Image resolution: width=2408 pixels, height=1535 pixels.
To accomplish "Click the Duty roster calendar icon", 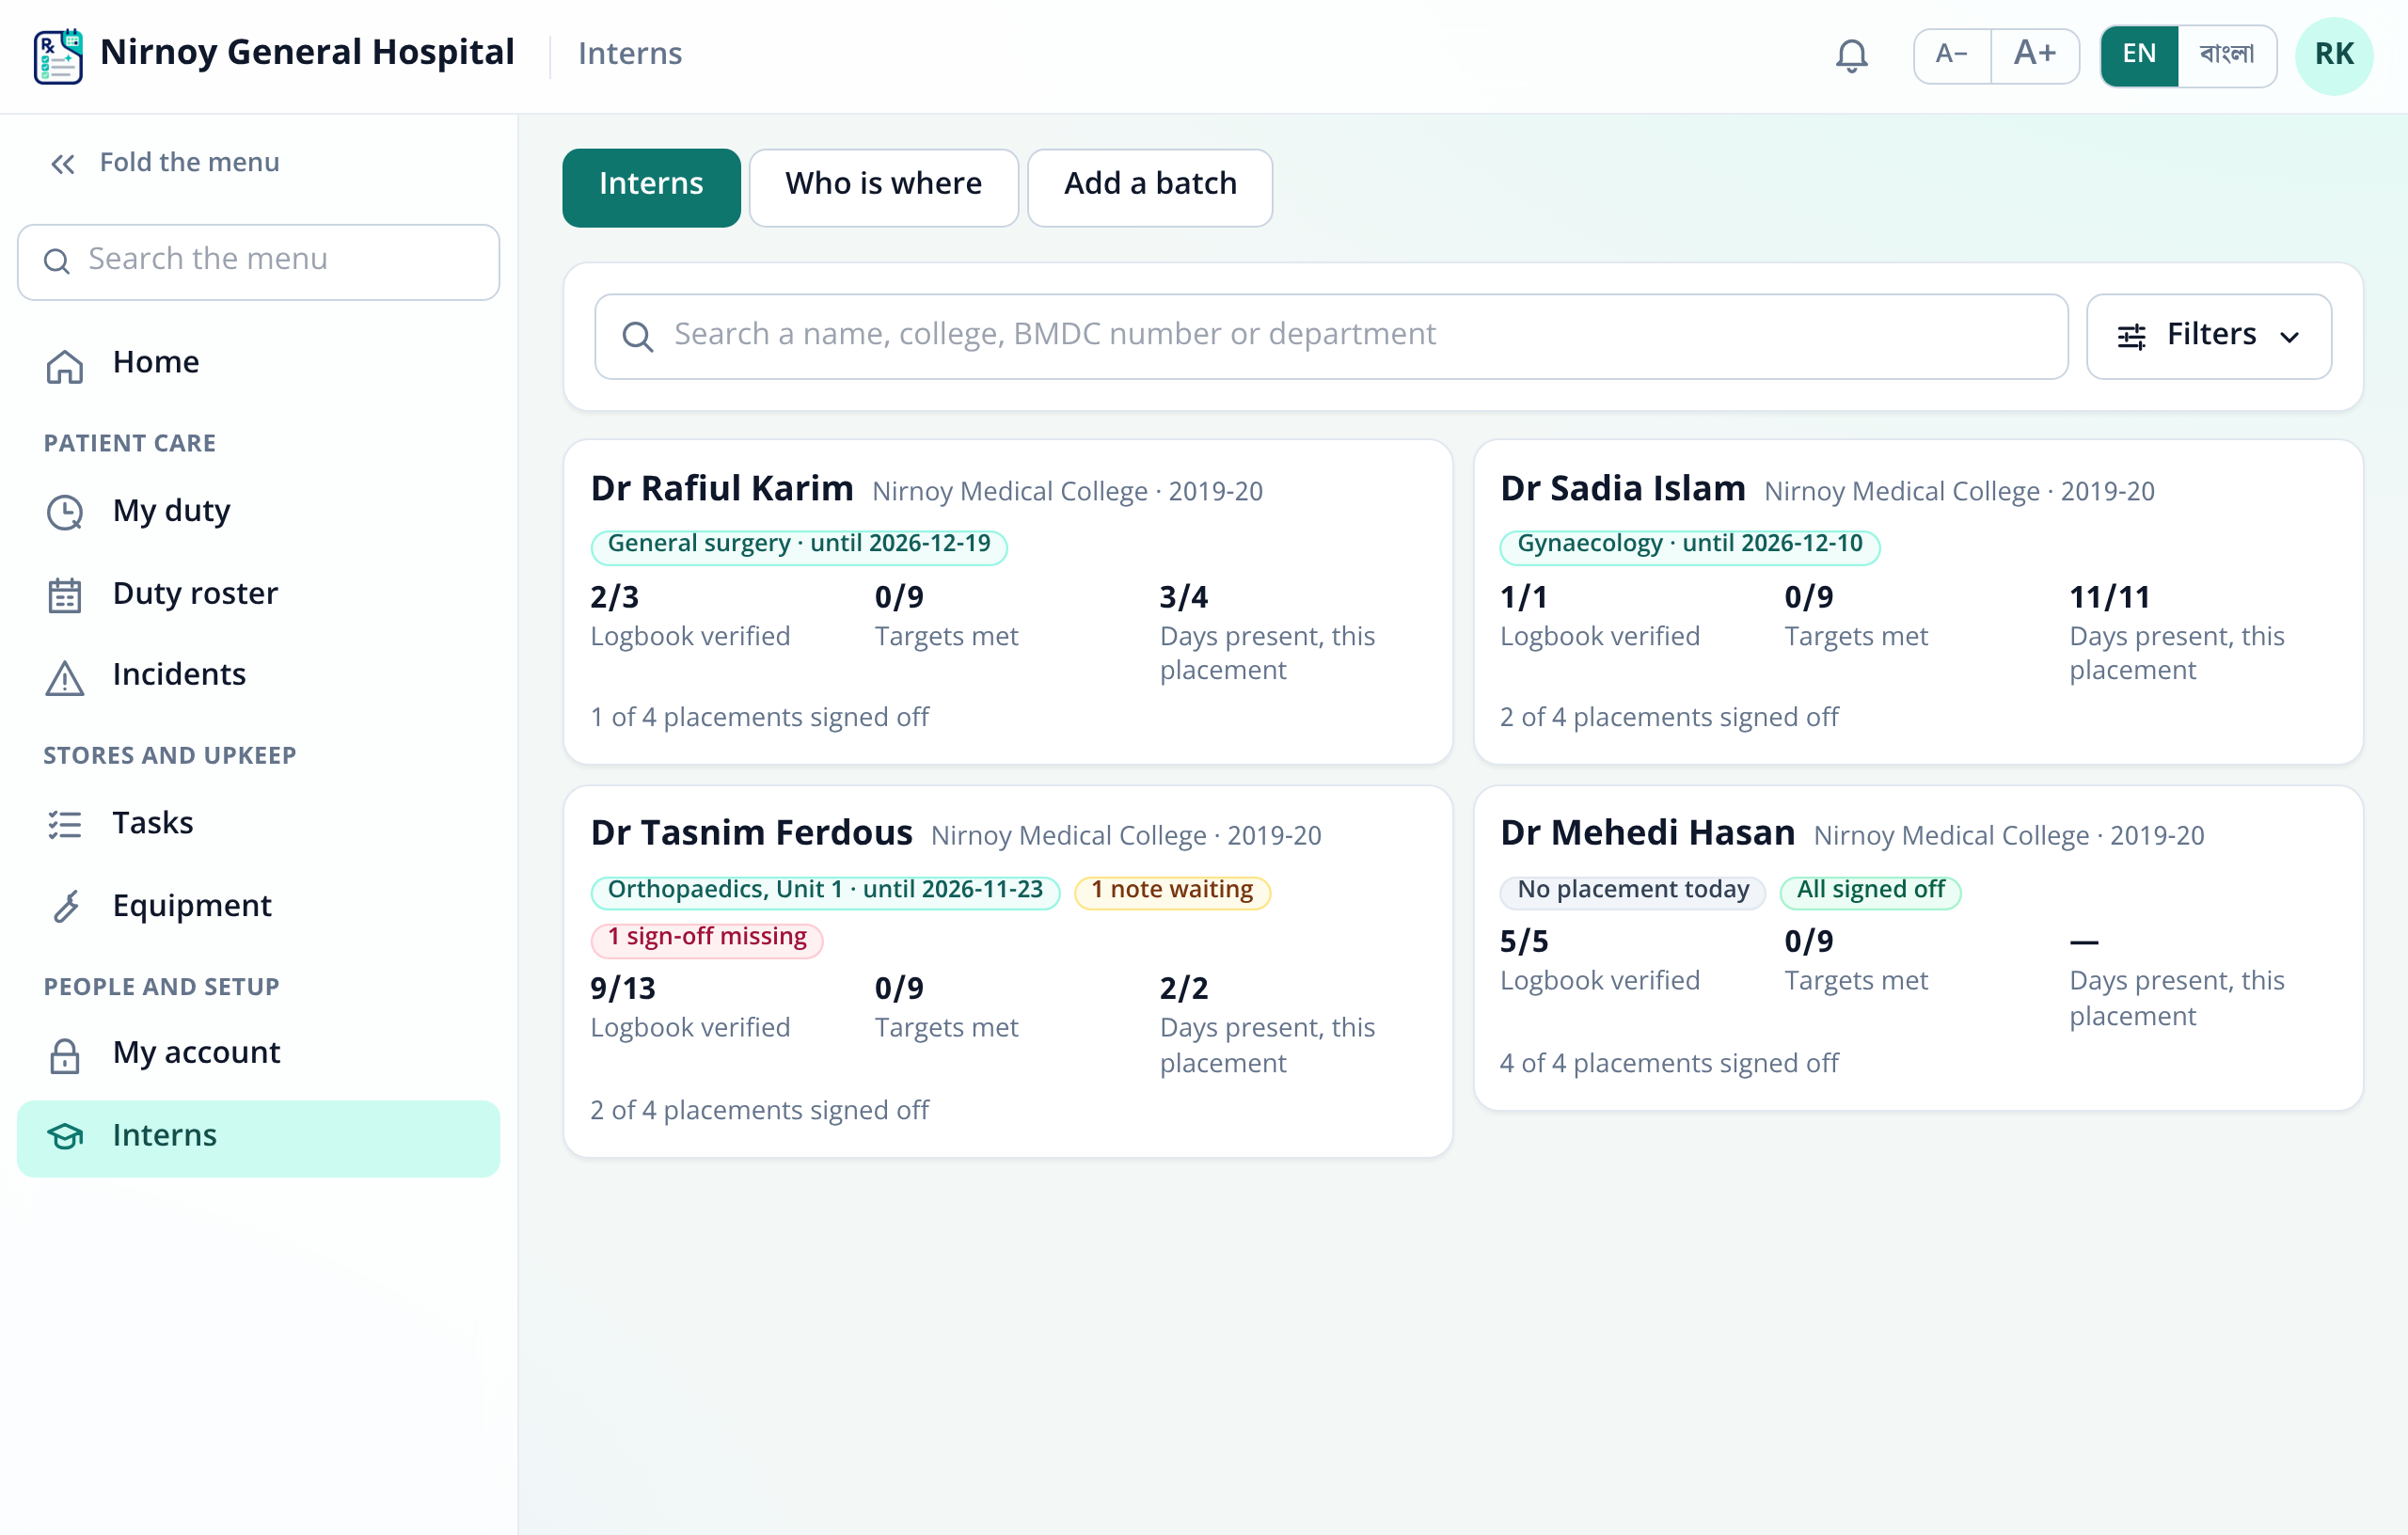I will click(x=65, y=595).
